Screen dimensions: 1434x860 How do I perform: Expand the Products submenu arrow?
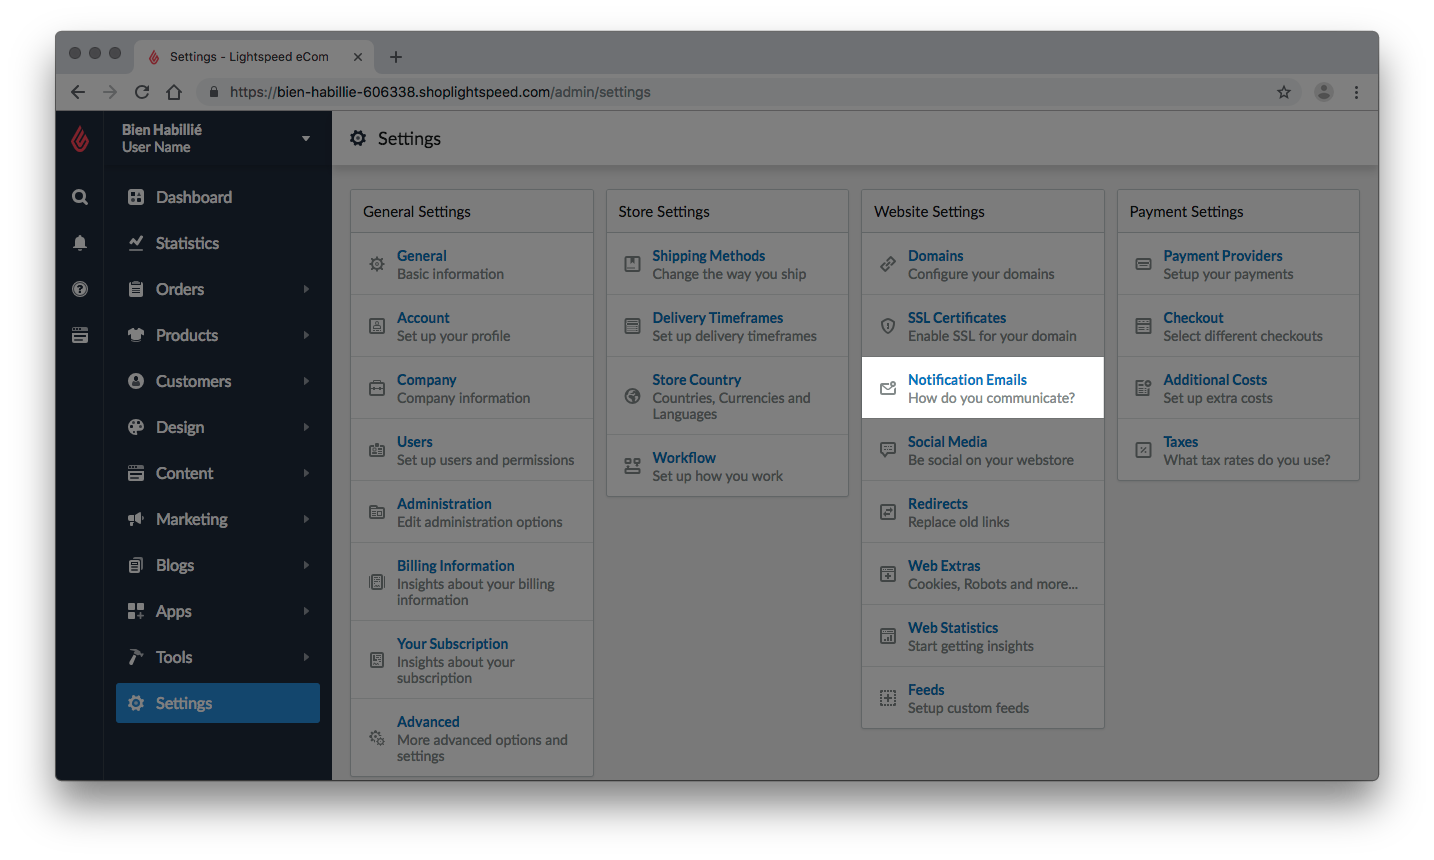tap(306, 335)
